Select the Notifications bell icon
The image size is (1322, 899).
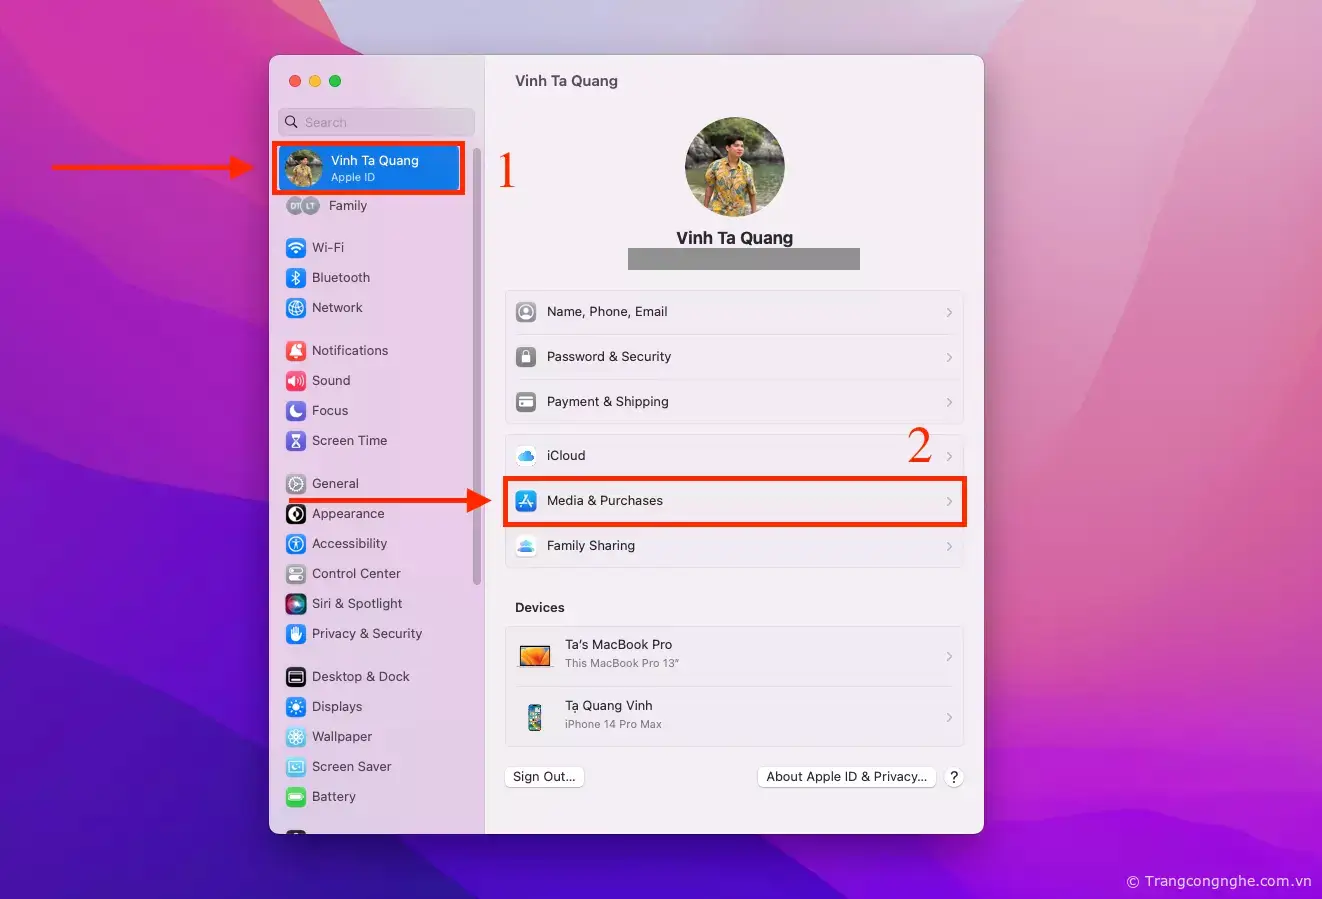(296, 351)
